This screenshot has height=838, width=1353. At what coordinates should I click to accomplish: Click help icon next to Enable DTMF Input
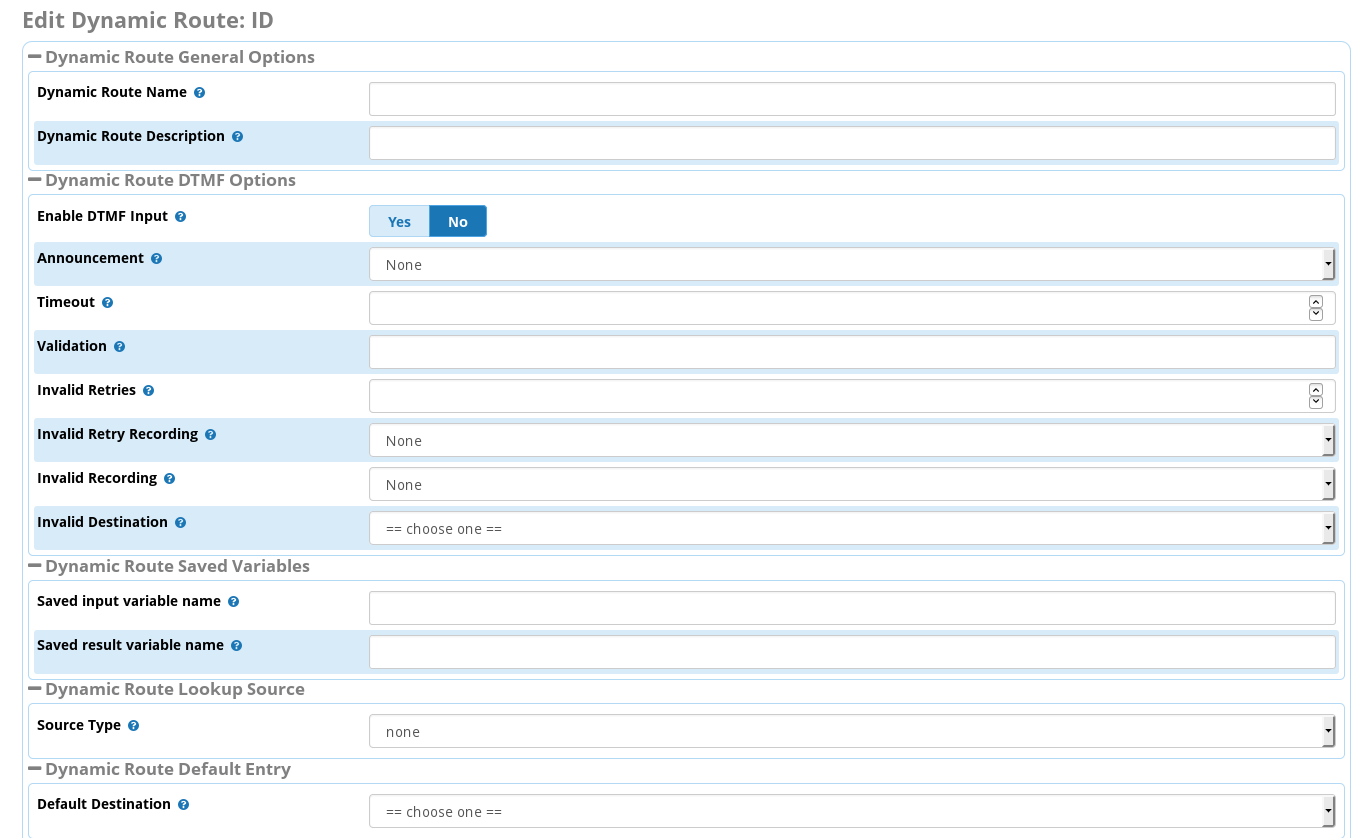(181, 217)
